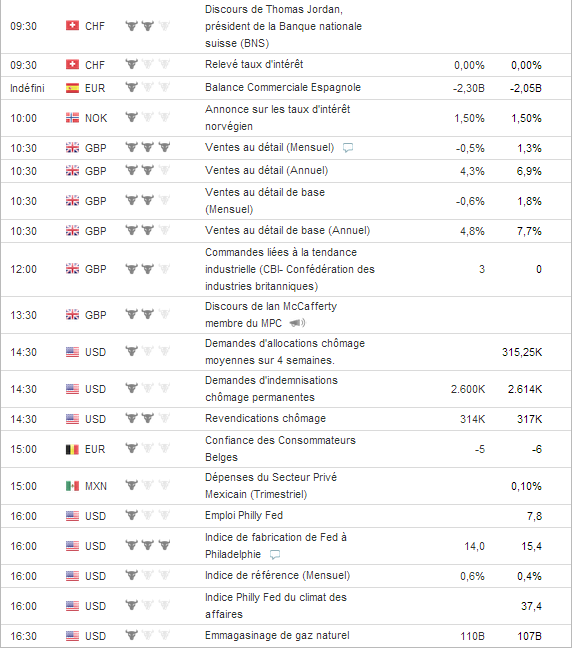The height and width of the screenshot is (649, 573).
Task: Click the comment bubble icon beside Ventes au détail (Mensuel)
Action: [348, 148]
